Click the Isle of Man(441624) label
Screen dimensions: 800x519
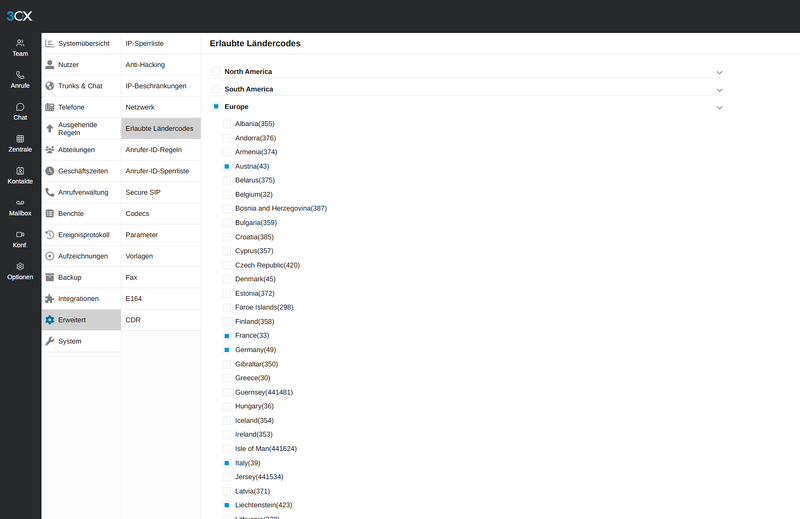pyautogui.click(x=266, y=449)
